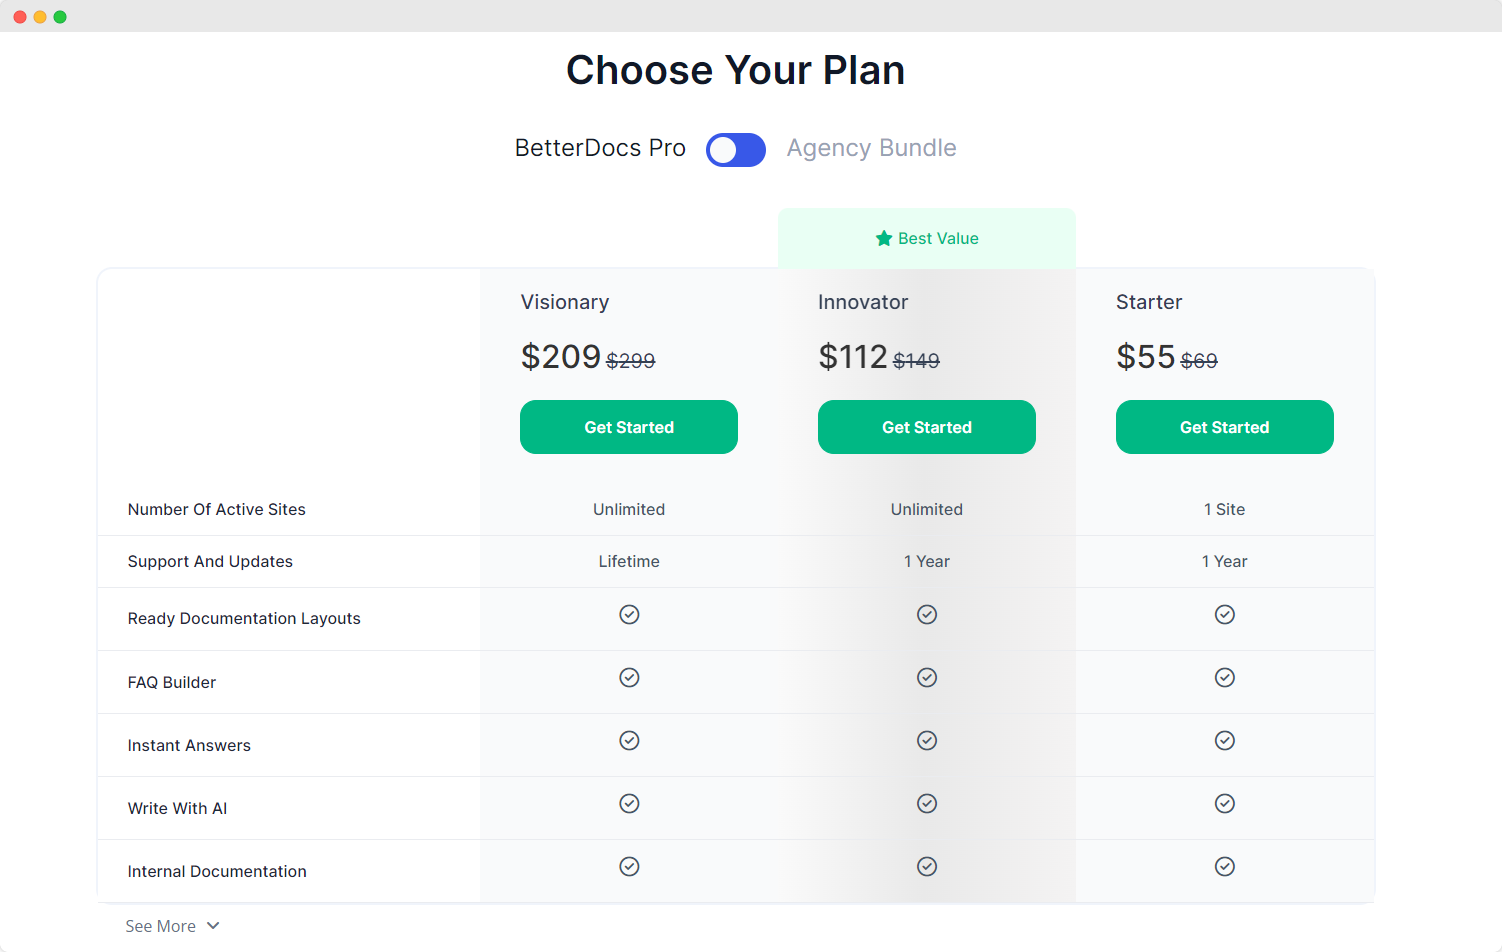Select the Starter Write With AI checkmark
Screen dimensions: 1502x952
[x=1225, y=803]
